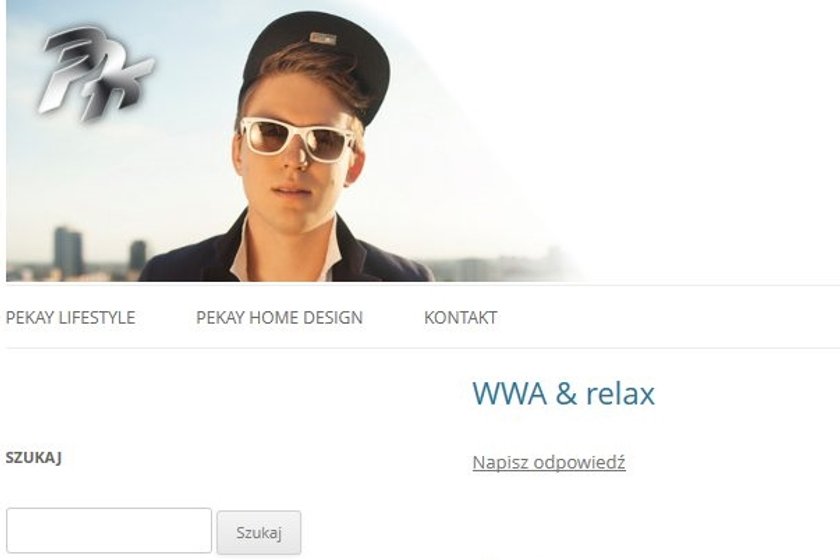This screenshot has width=840, height=560.
Task: Open the PEKAY LIFESTYLE menu item
Action: pyautogui.click(x=70, y=317)
